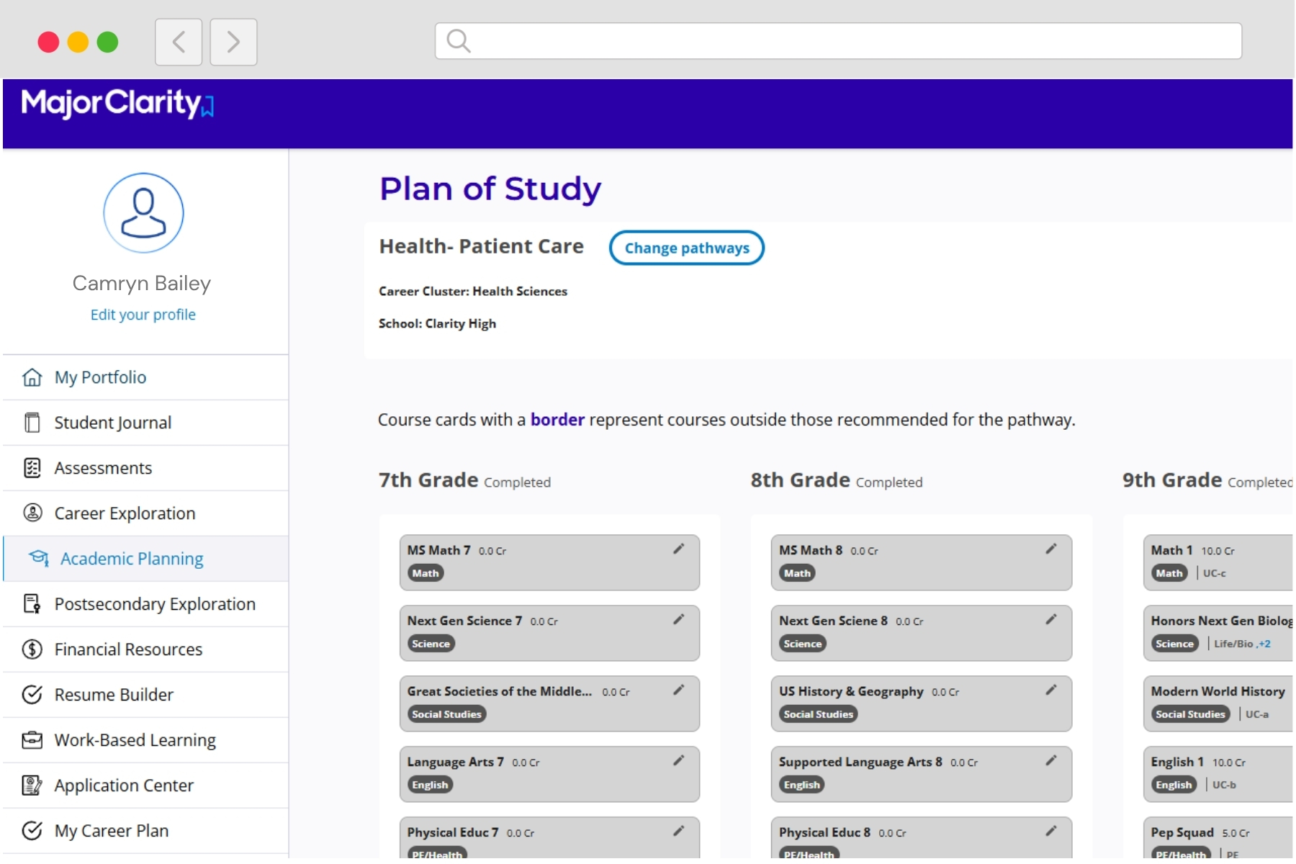Click the browser back navigation arrow
This screenshot has width=1296, height=864.
click(178, 41)
